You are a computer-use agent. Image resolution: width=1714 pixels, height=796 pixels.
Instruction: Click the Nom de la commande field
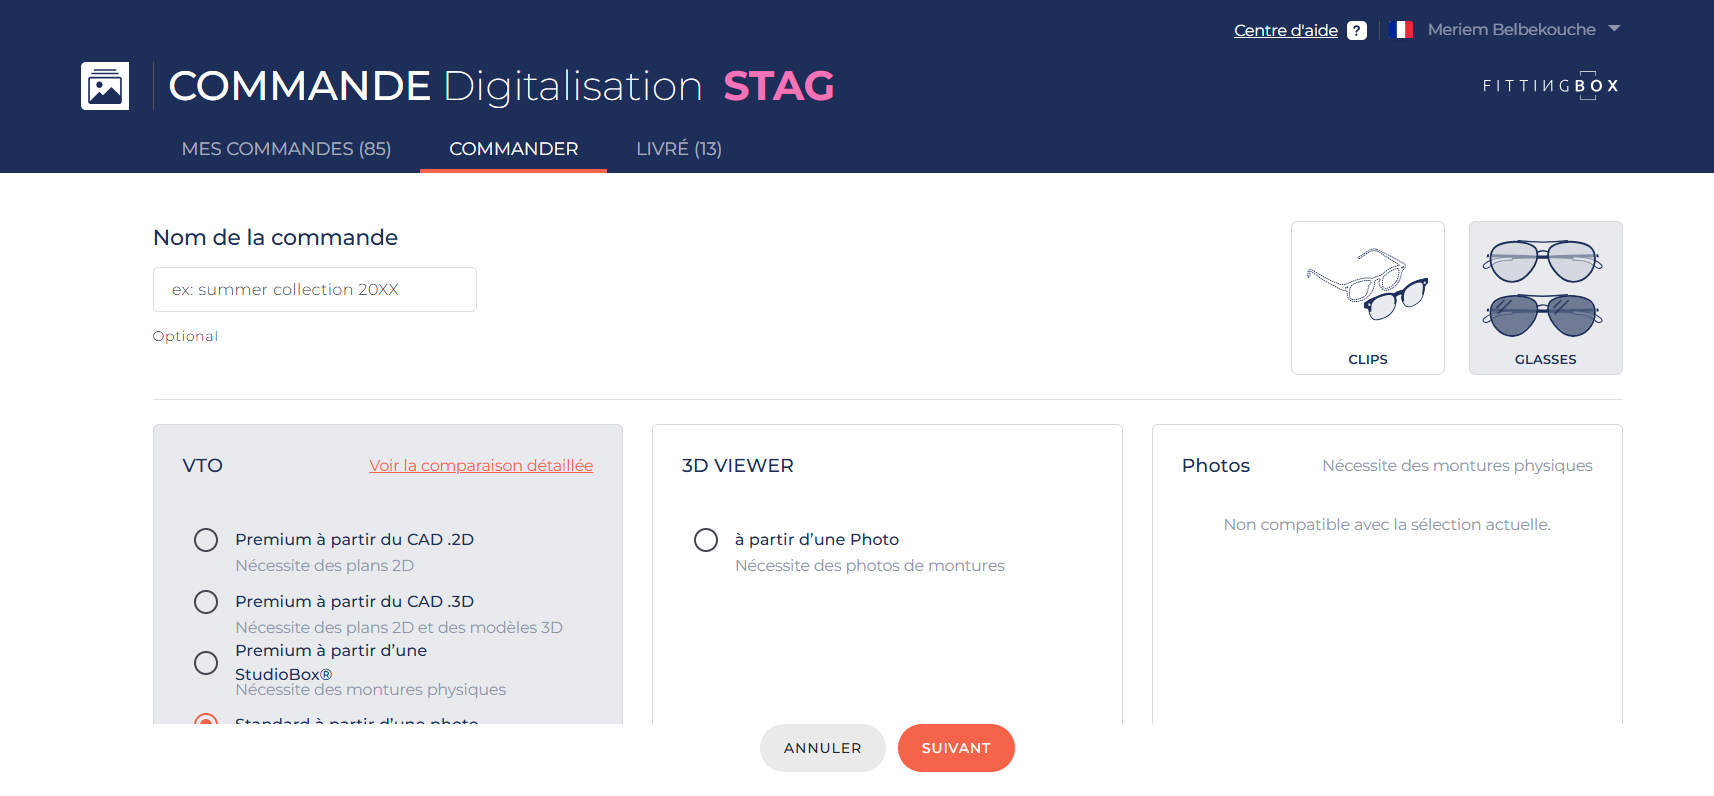[x=315, y=290]
